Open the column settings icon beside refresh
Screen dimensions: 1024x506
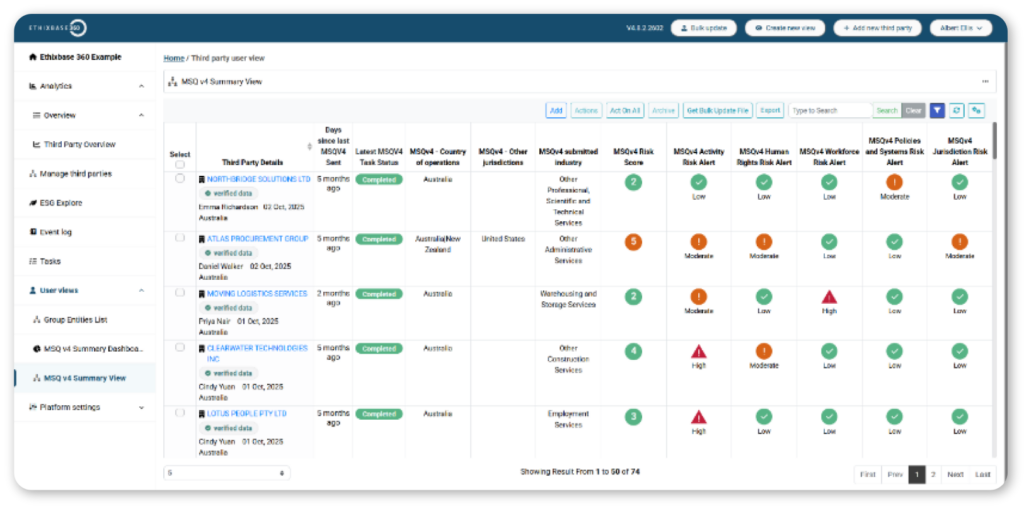(976, 111)
